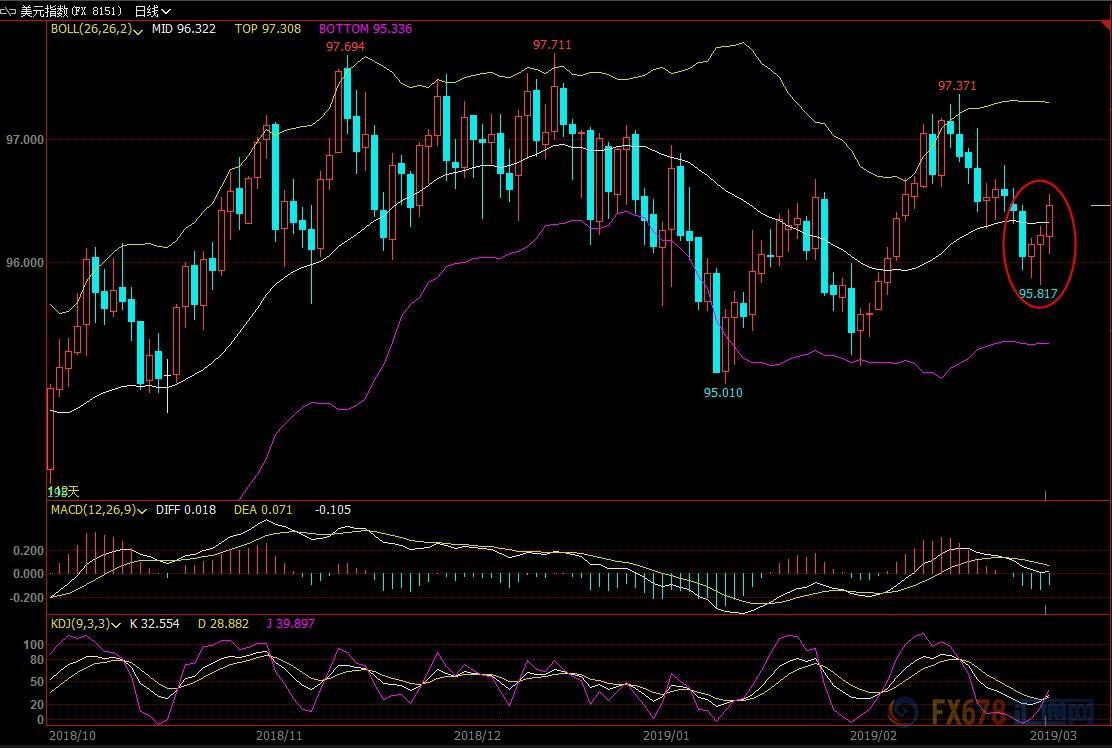This screenshot has width=1112, height=748.
Task: Click the 97.371 high price marker
Action: coord(956,86)
